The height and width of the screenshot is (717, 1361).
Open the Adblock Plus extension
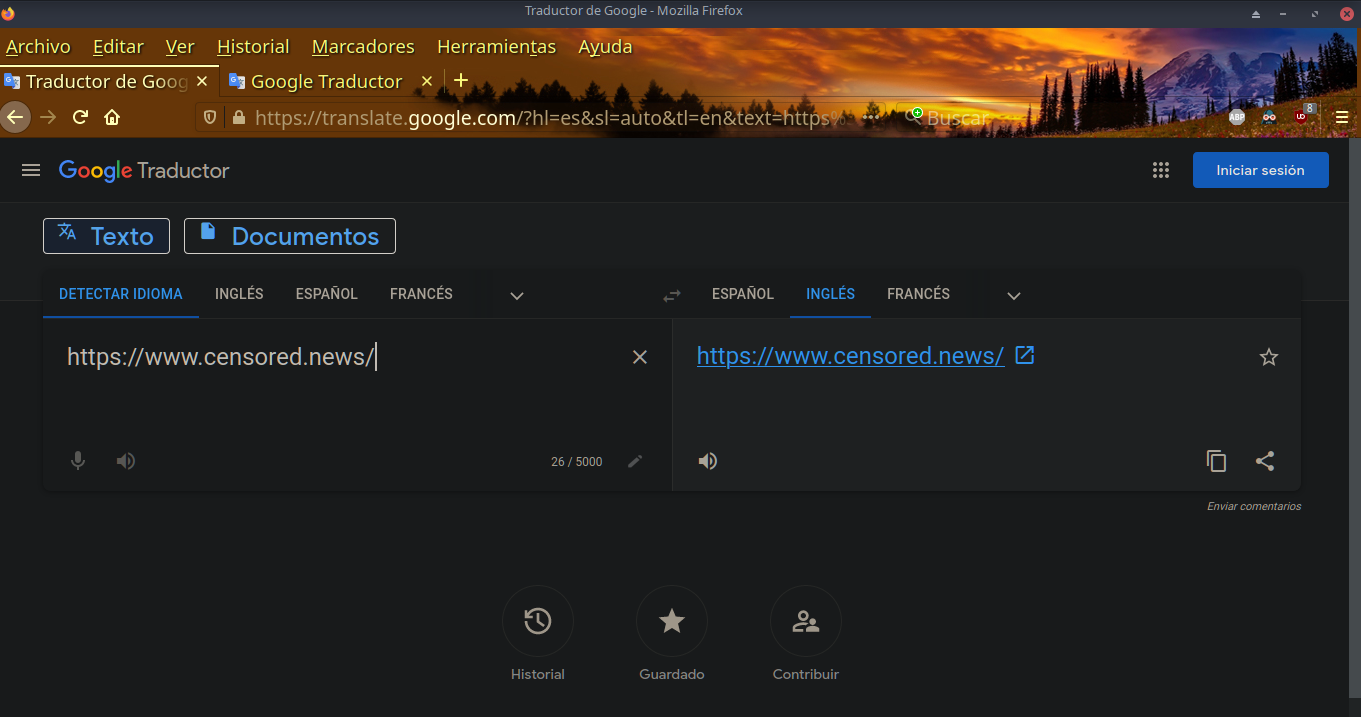coord(1237,117)
